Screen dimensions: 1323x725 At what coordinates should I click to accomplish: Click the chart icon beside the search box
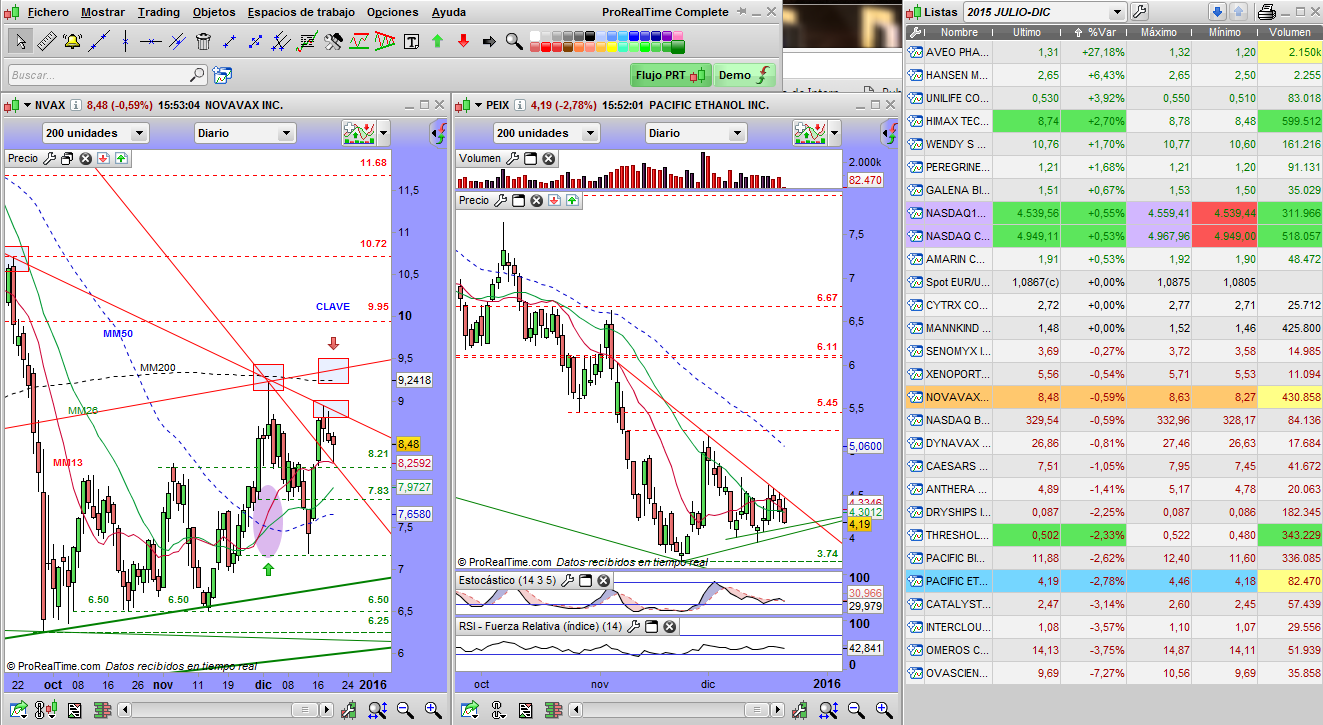pyautogui.click(x=221, y=75)
